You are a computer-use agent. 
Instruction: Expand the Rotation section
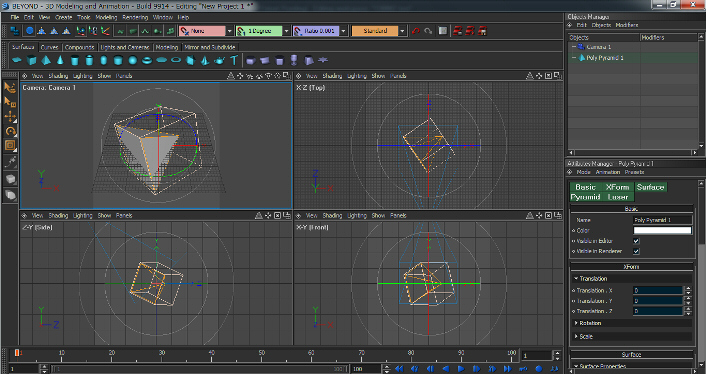pos(576,323)
